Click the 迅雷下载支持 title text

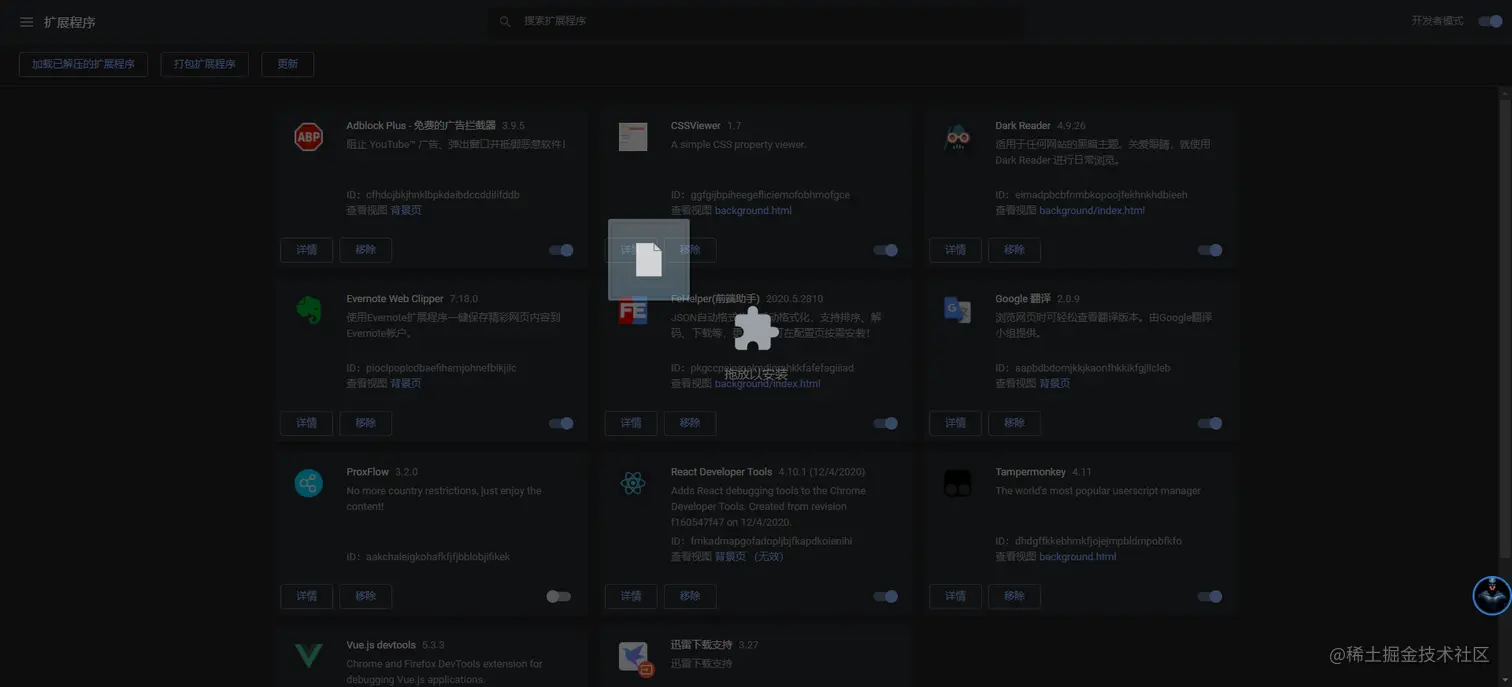pyautogui.click(x=702, y=645)
